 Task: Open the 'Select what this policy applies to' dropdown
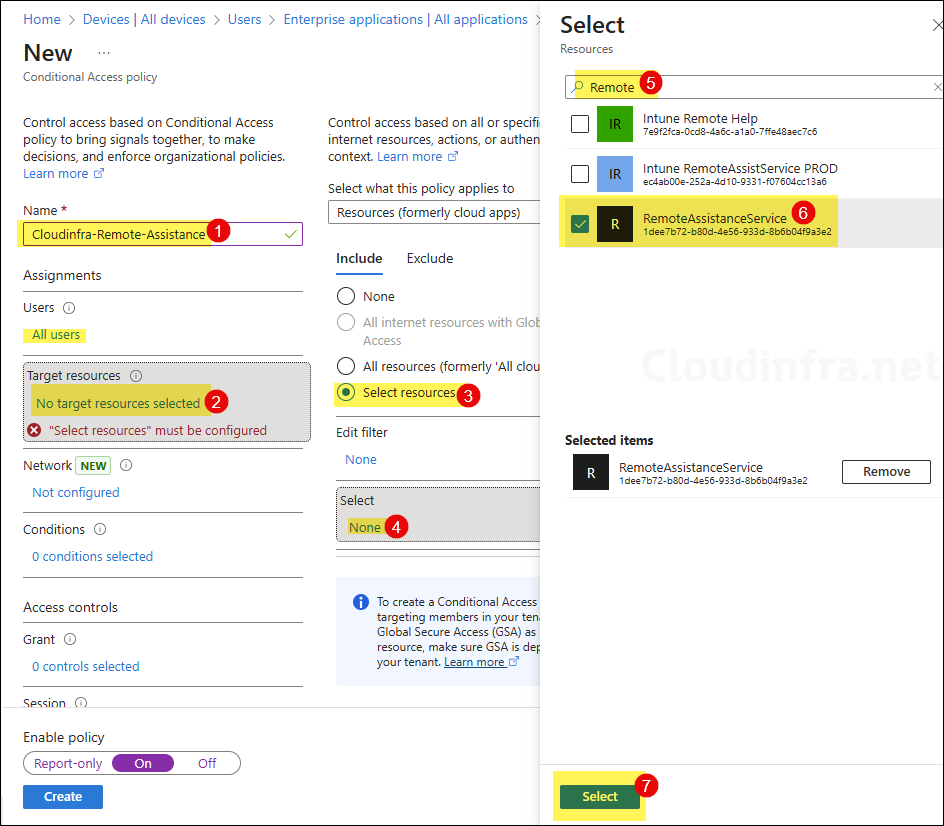point(434,212)
